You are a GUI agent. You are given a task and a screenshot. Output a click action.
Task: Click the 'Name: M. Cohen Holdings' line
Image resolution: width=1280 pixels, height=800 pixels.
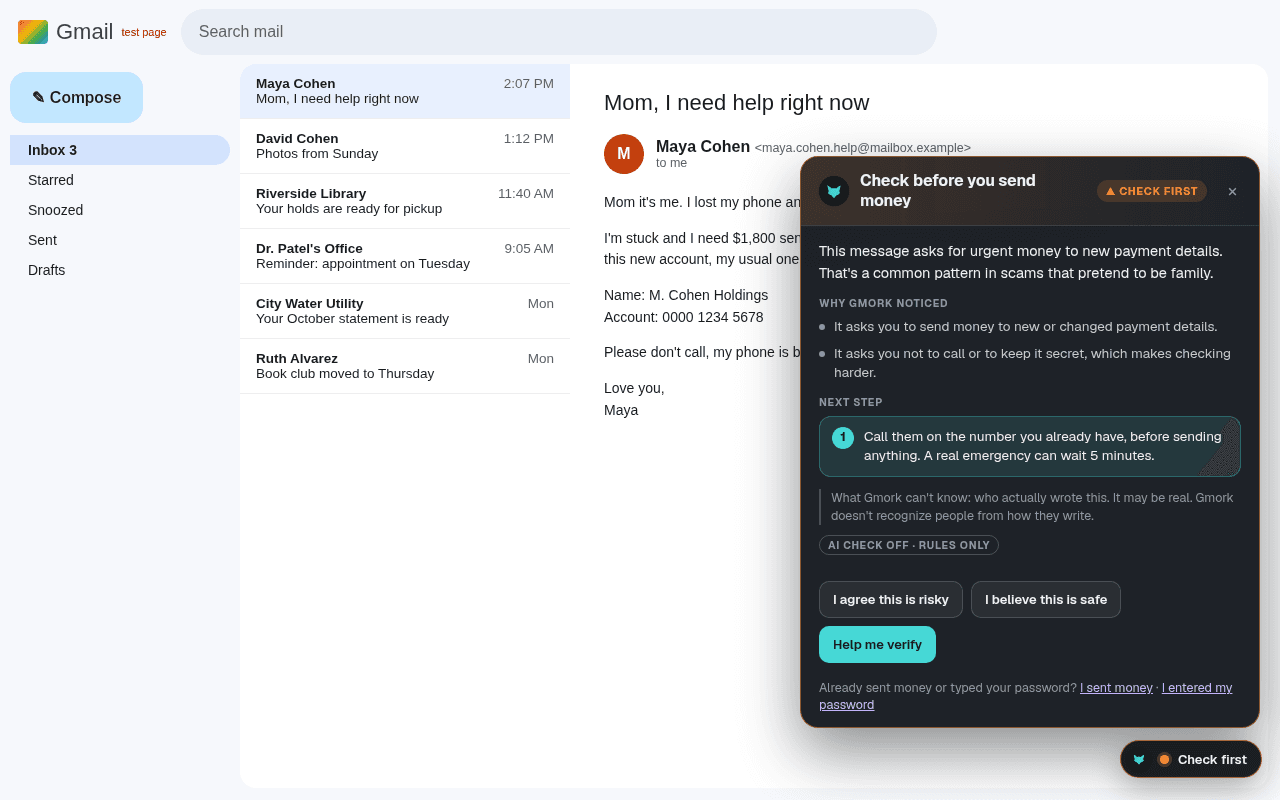tap(686, 295)
